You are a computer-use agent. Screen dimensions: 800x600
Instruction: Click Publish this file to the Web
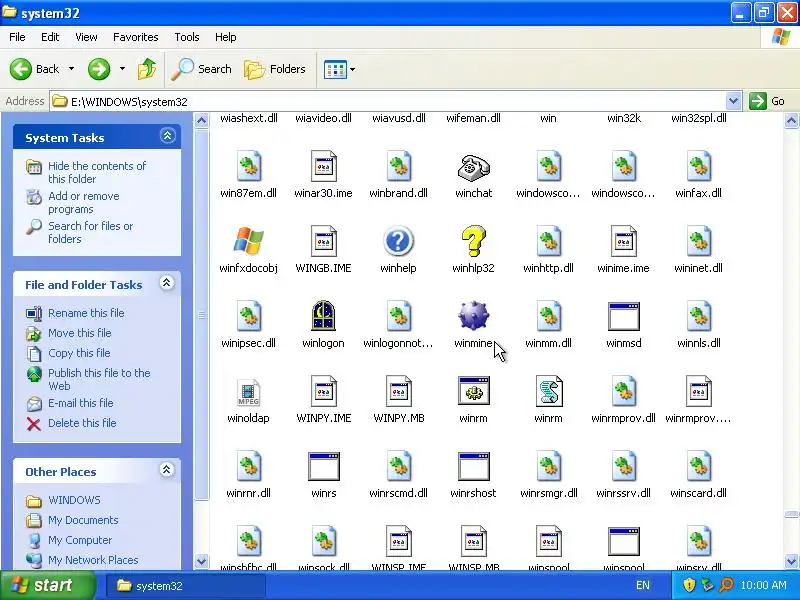coord(99,379)
